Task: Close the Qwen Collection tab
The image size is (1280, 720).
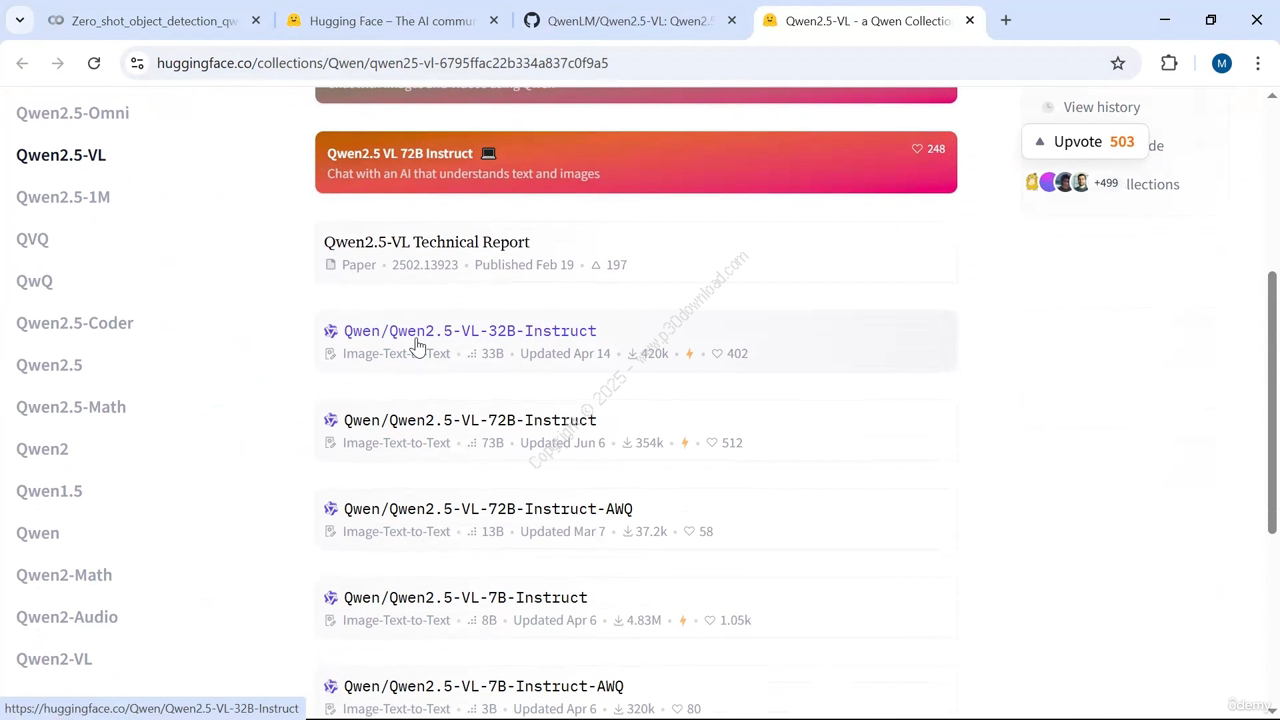Action: (x=969, y=20)
